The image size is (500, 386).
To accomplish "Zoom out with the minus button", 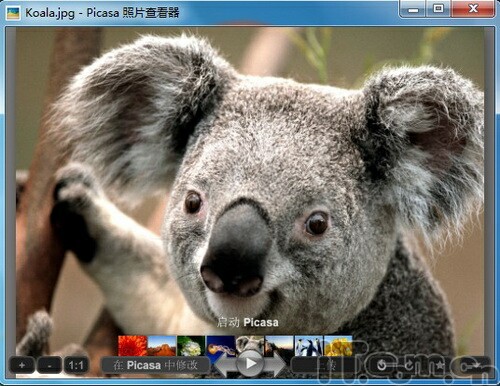I will (x=49, y=365).
